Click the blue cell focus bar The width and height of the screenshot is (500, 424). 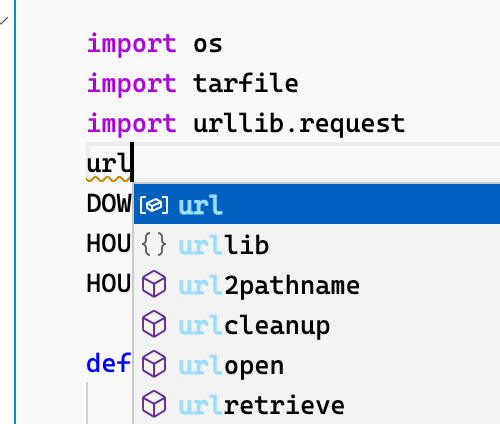(15, 212)
